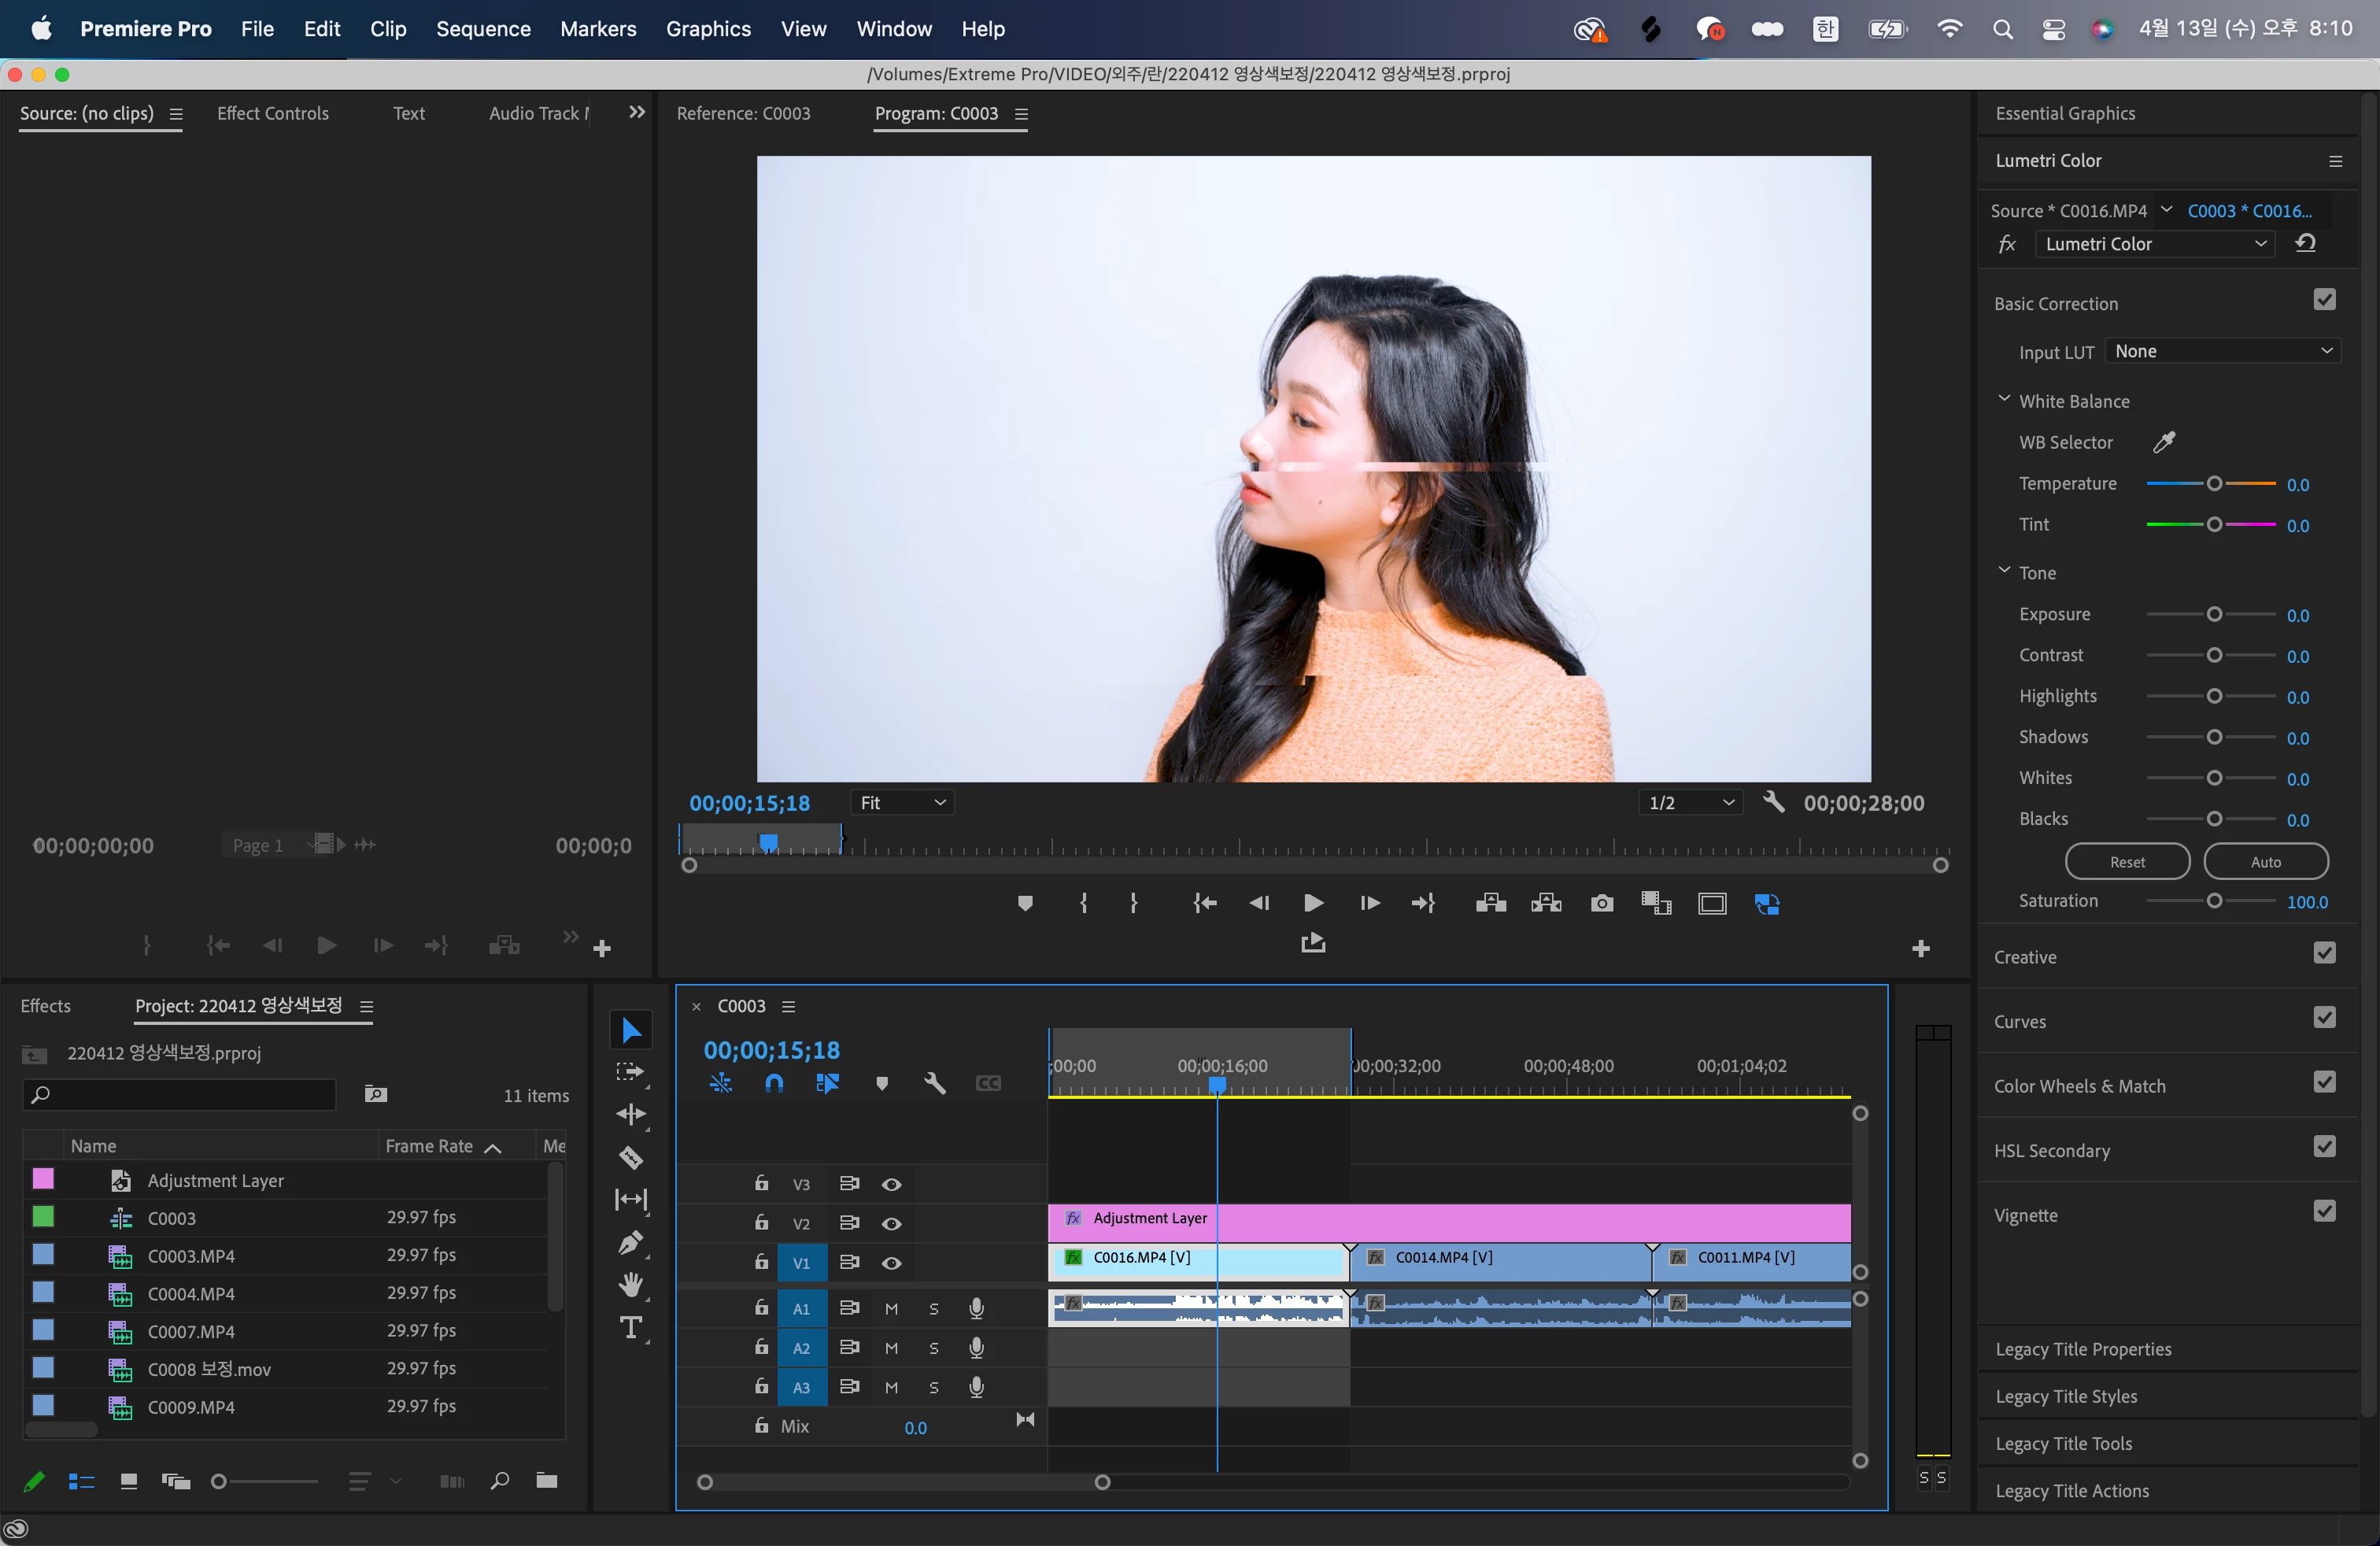Viewport: 2380px width, 1546px height.
Task: Open the Fit zoom level dropdown
Action: (x=901, y=803)
